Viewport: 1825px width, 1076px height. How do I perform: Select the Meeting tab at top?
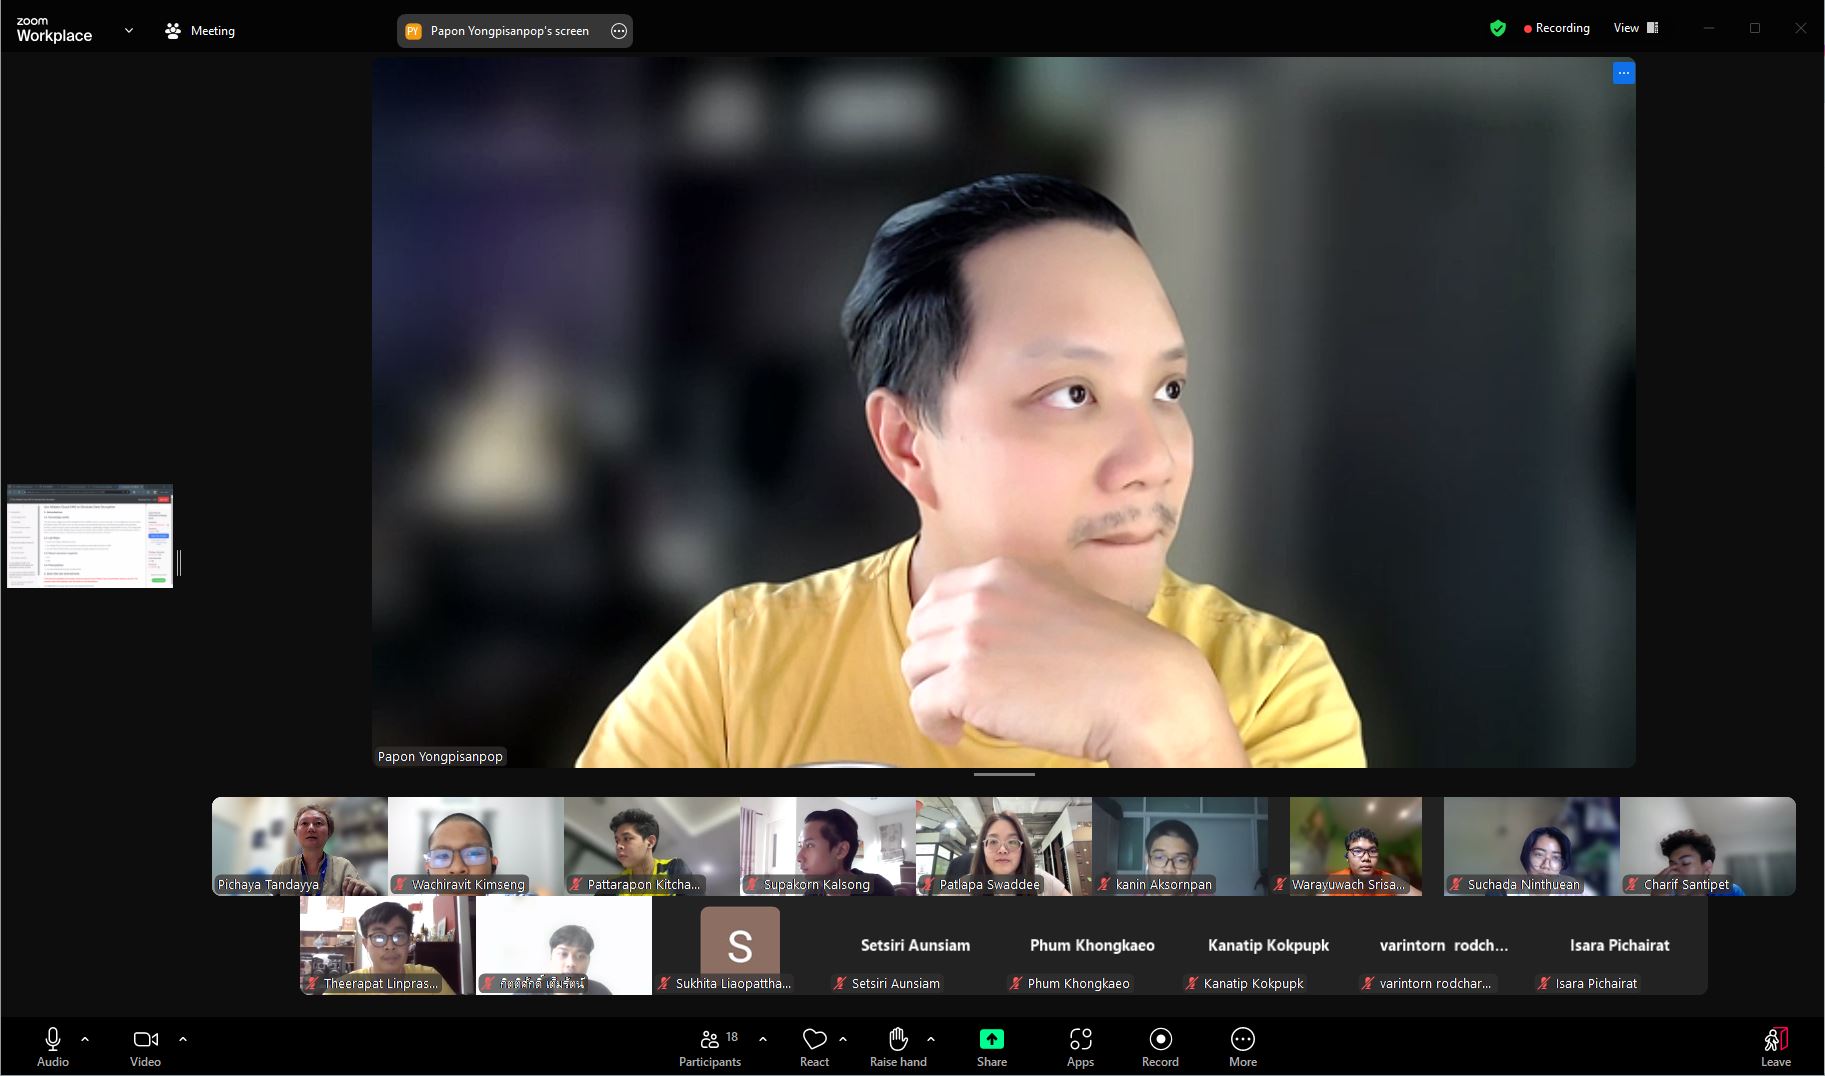[200, 31]
